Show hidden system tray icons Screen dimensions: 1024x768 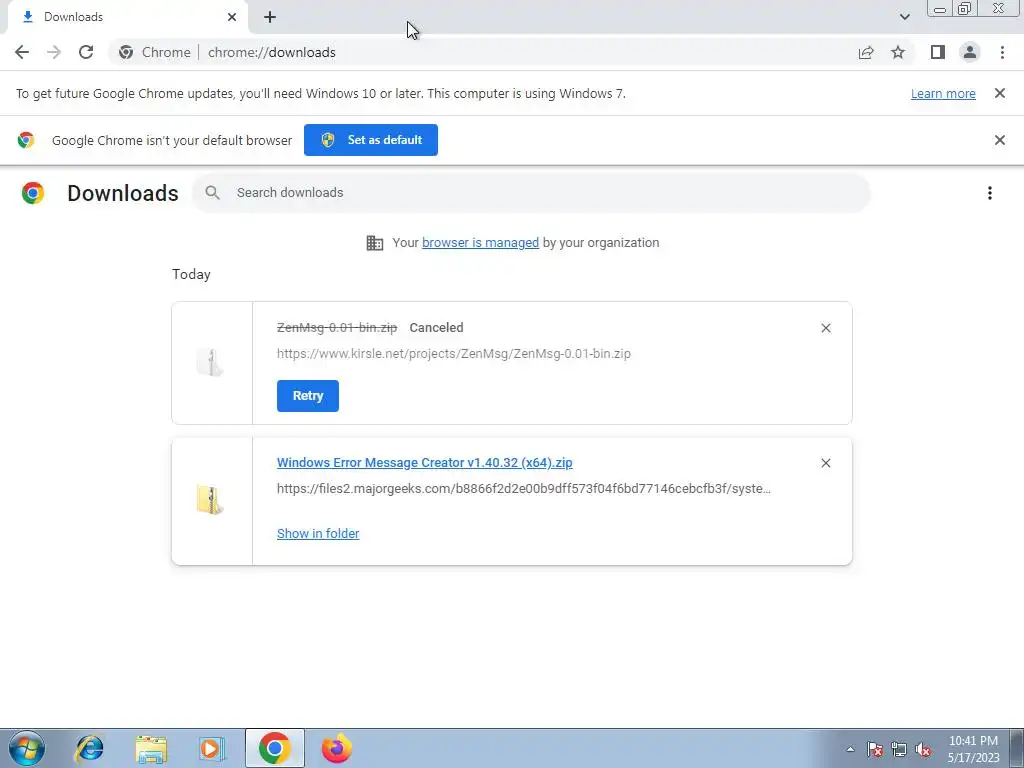click(x=850, y=749)
